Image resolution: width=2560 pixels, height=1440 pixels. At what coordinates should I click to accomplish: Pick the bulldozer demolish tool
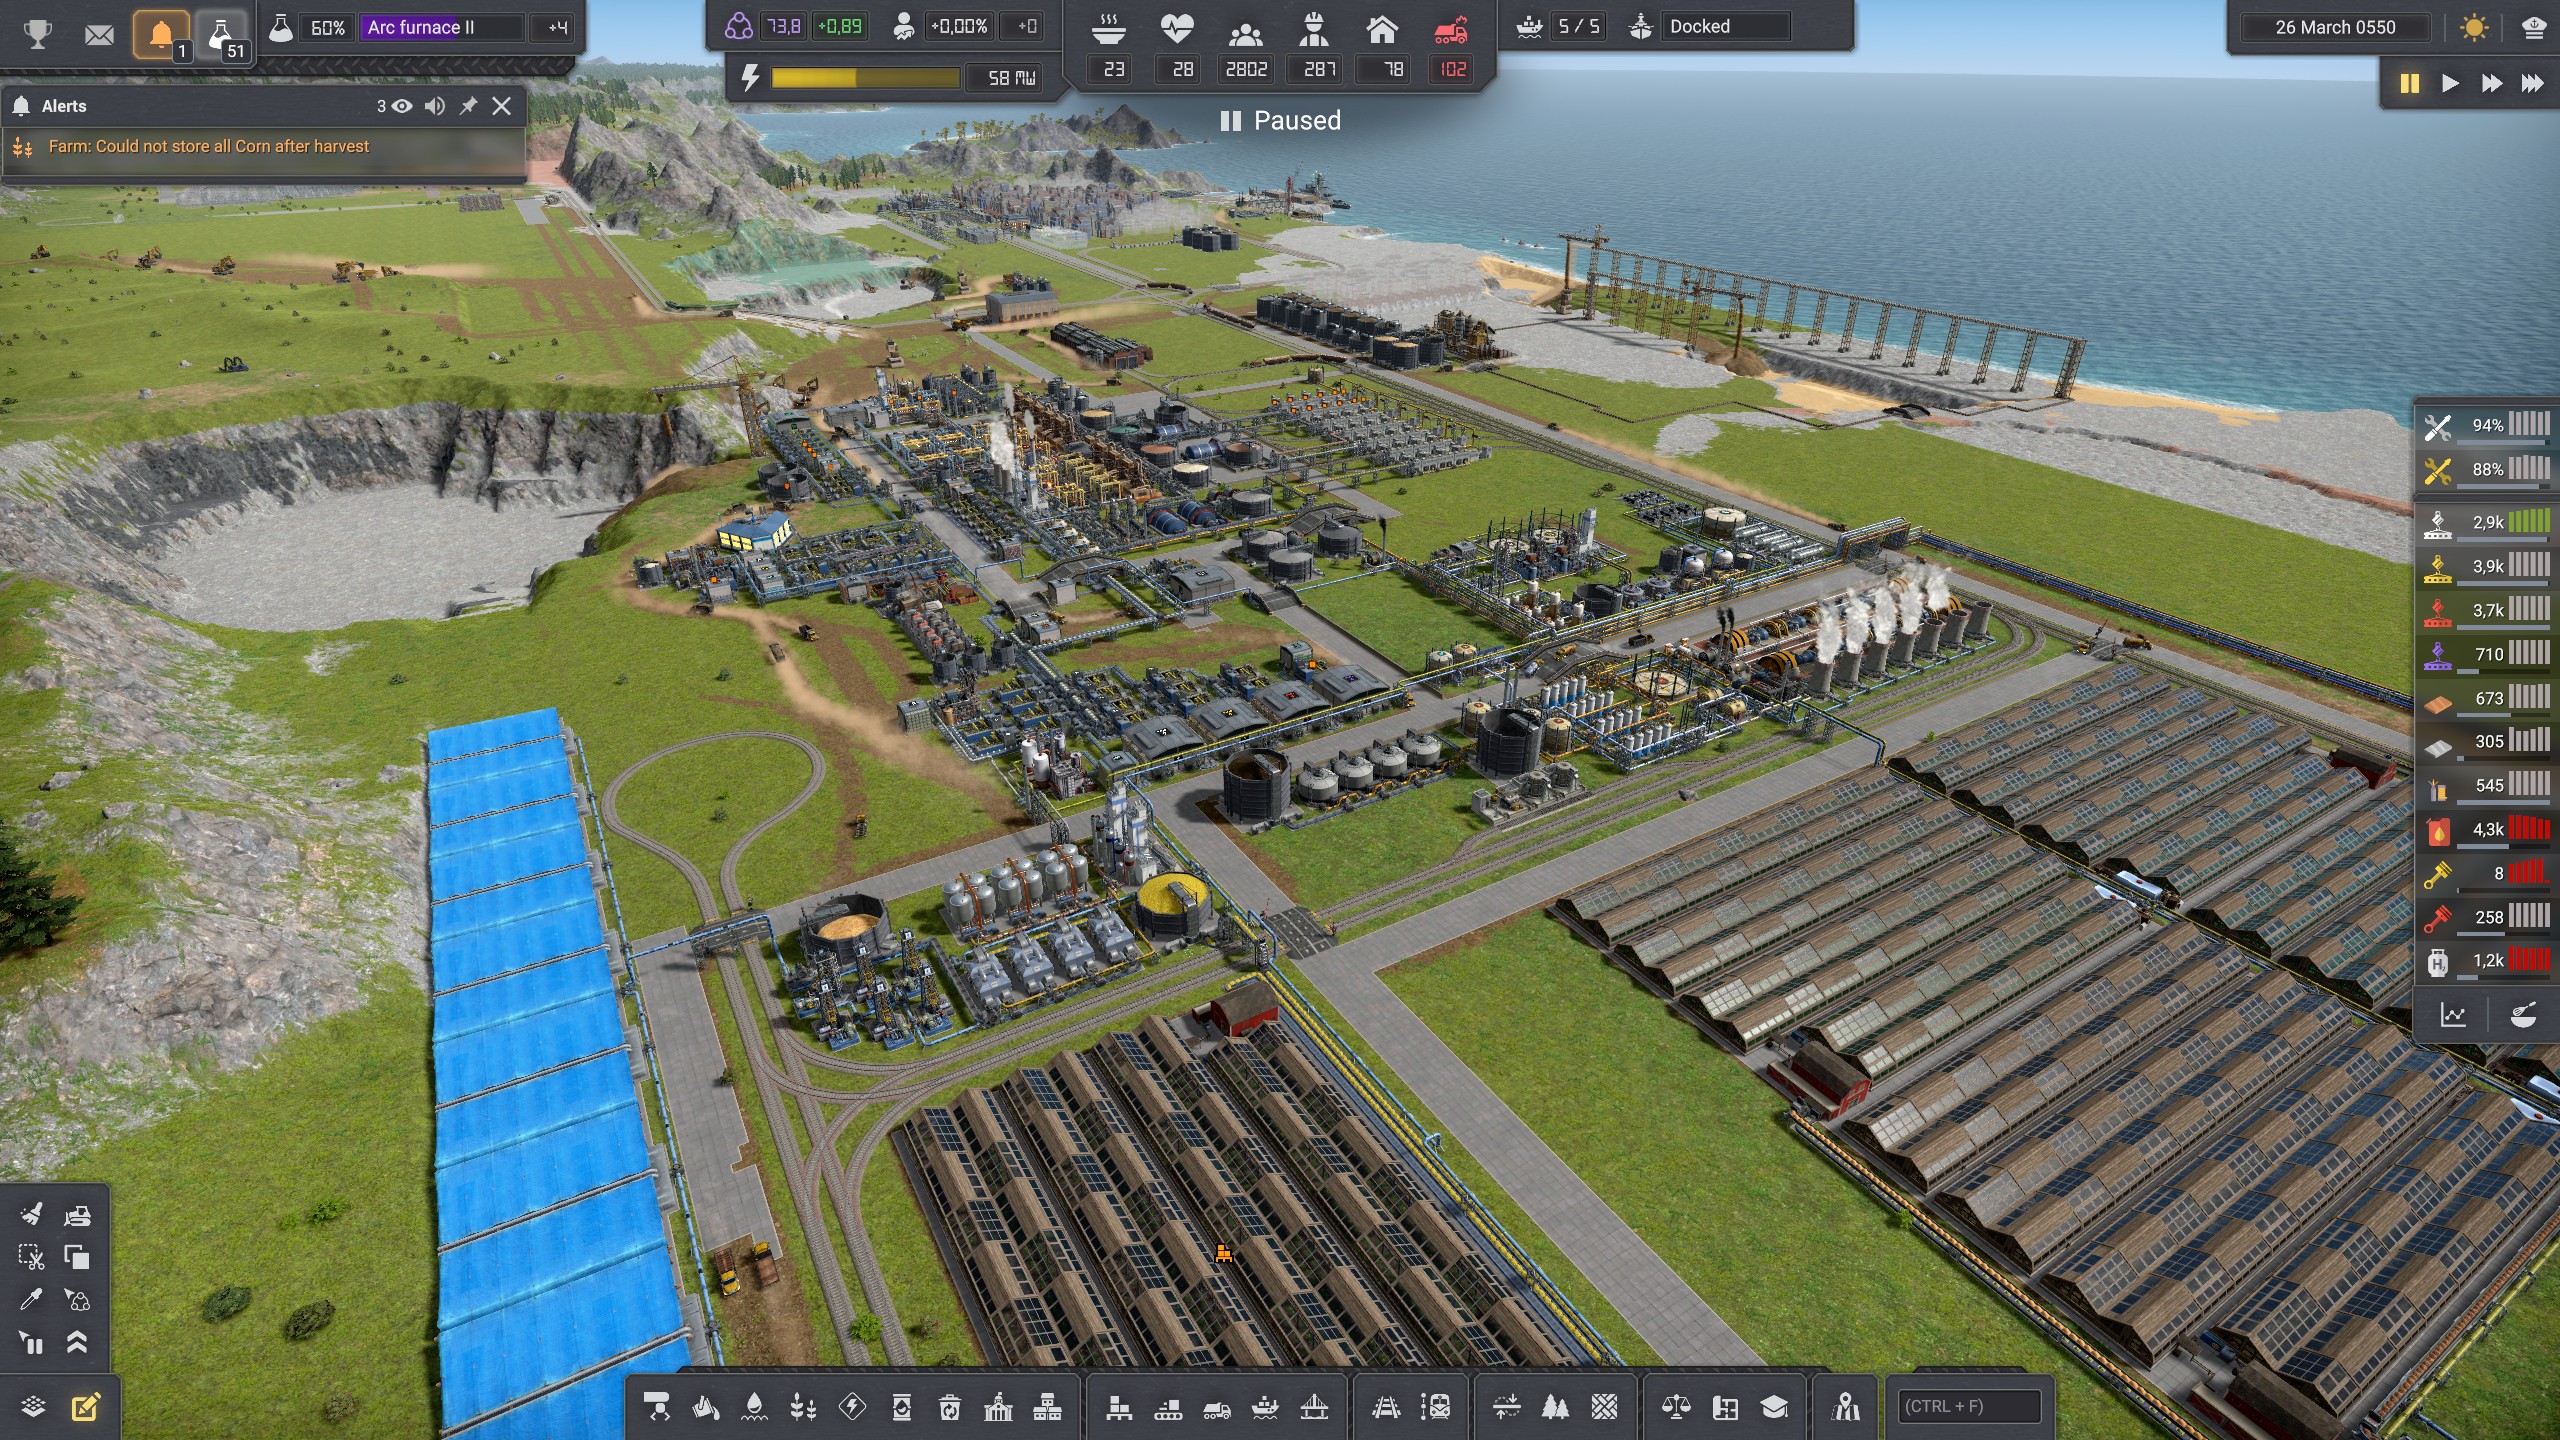(77, 1215)
